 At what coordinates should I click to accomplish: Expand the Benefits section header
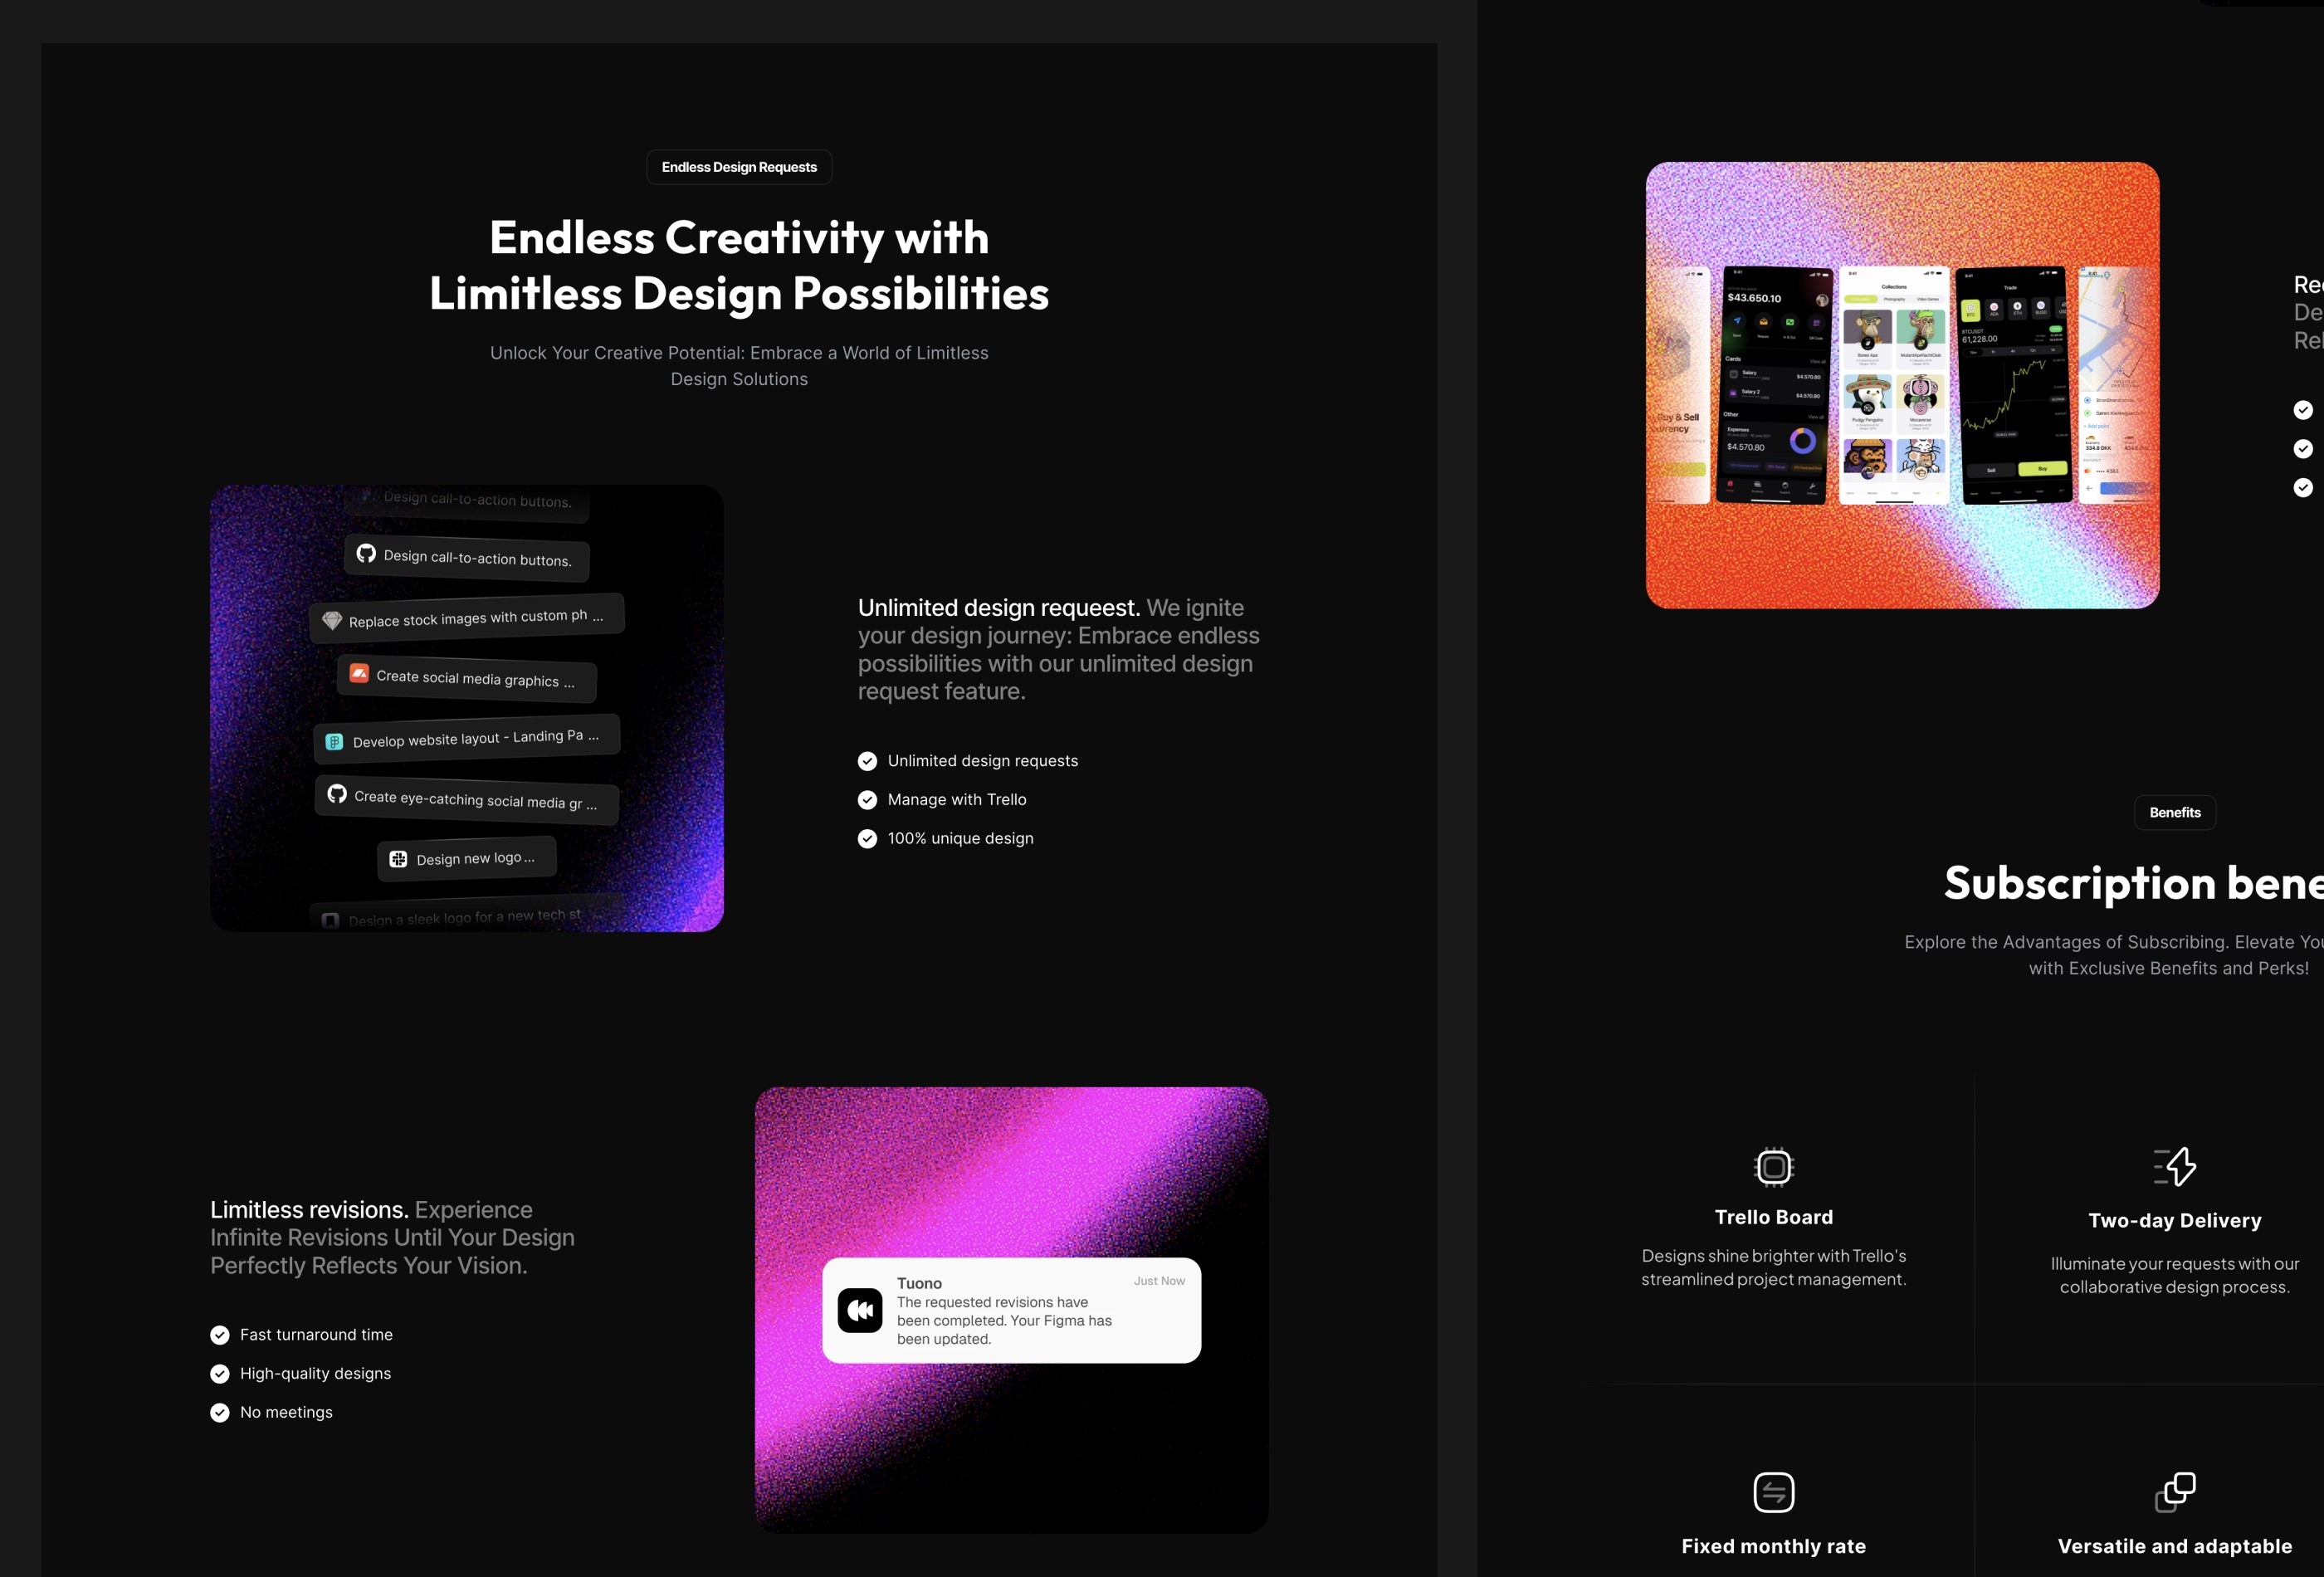tap(2173, 812)
